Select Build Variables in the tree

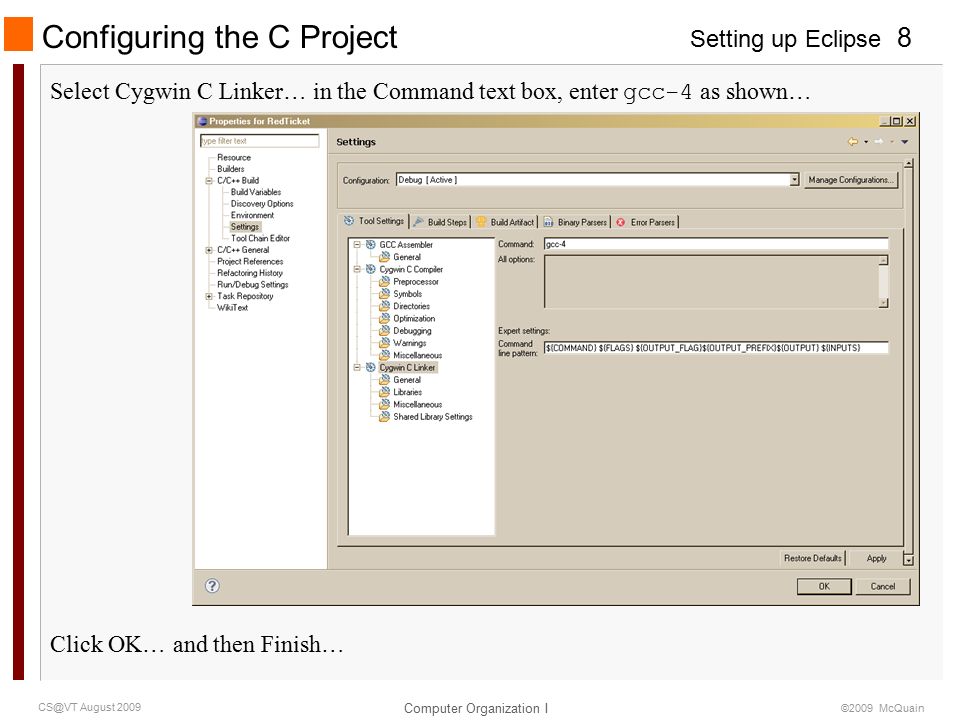(256, 192)
